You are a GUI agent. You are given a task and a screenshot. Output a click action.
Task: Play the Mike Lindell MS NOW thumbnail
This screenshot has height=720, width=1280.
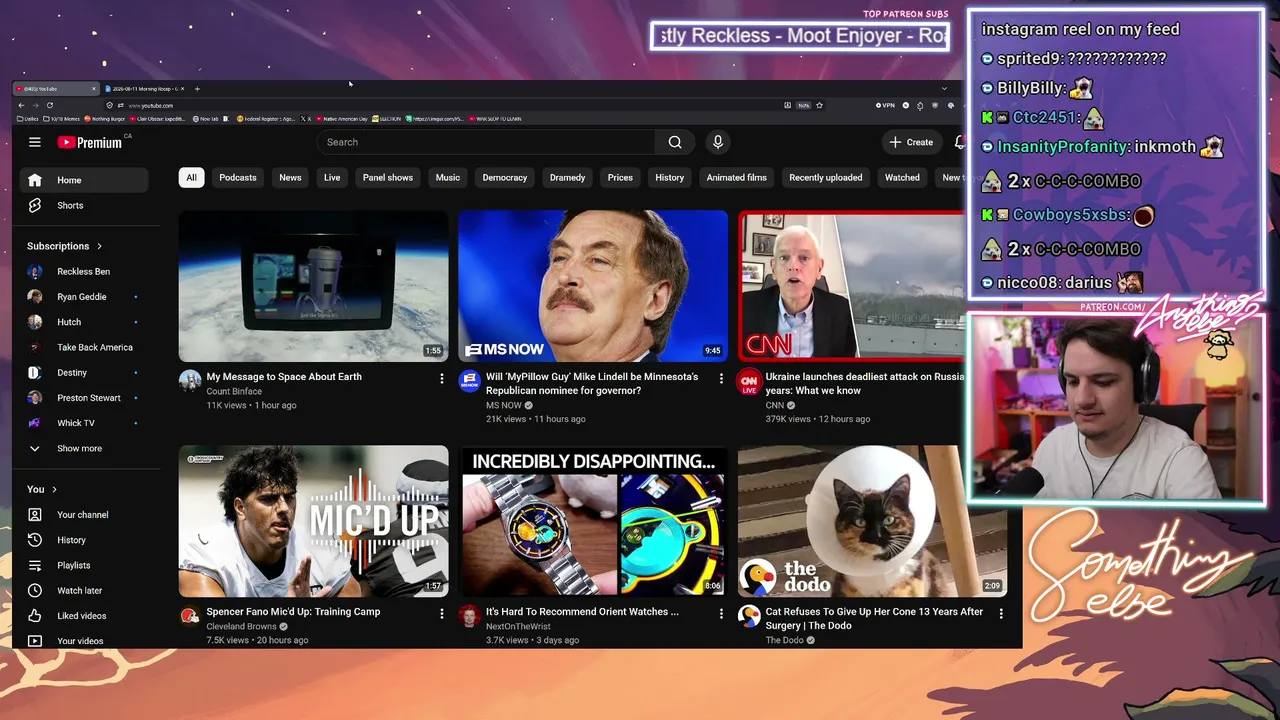click(593, 286)
